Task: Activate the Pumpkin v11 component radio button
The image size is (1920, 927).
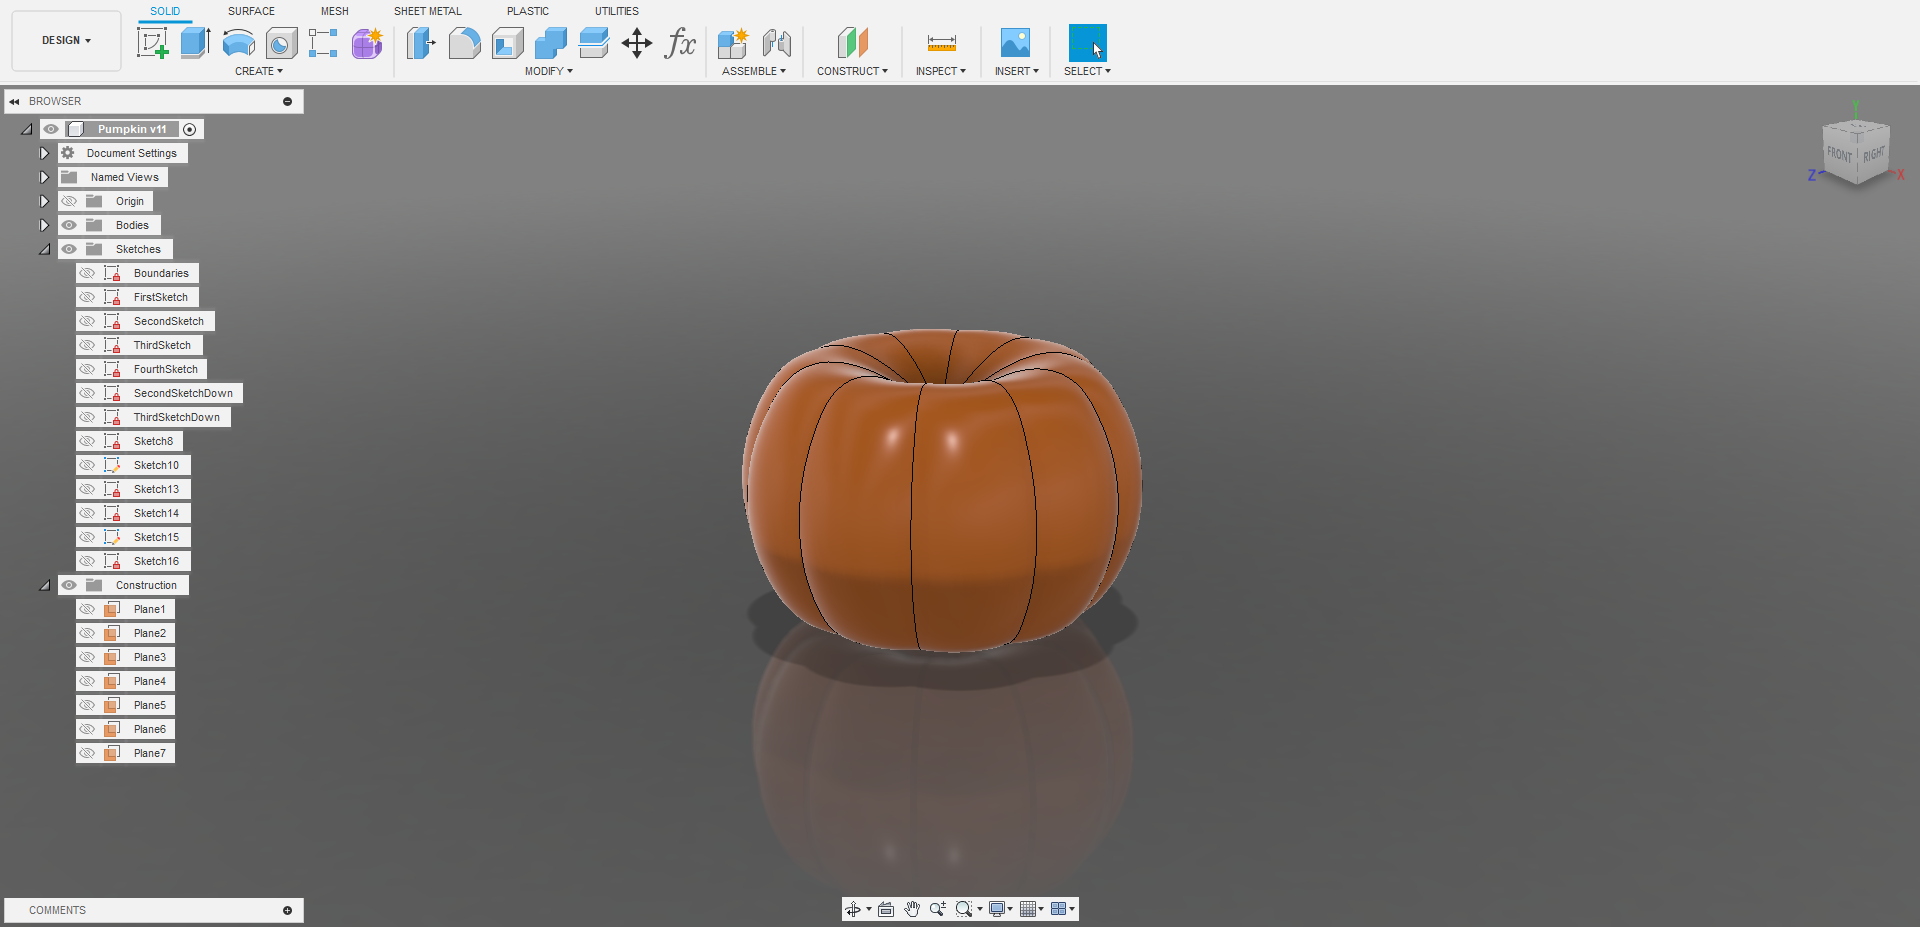Action: point(190,129)
